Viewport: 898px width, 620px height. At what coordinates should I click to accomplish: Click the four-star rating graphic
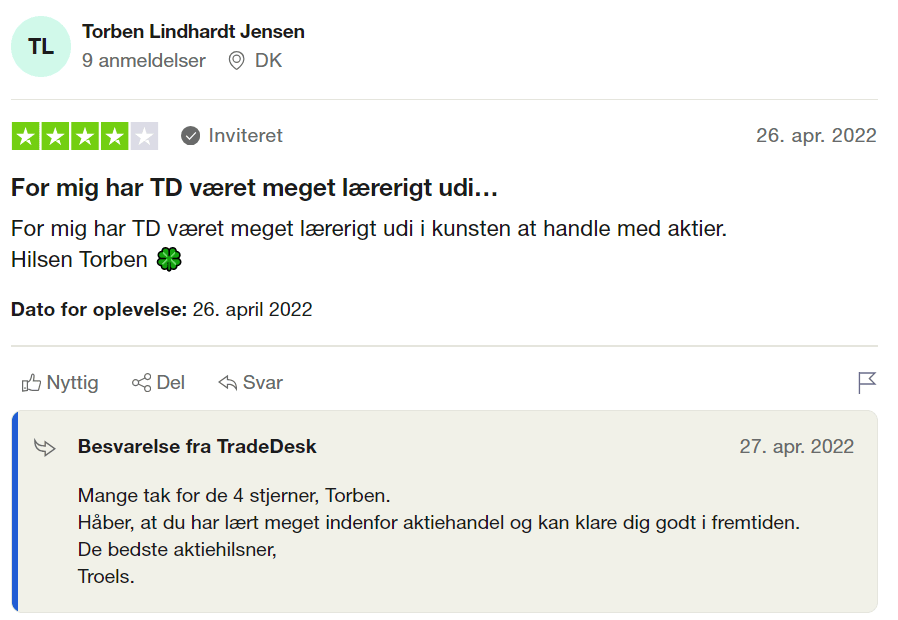click(x=85, y=136)
